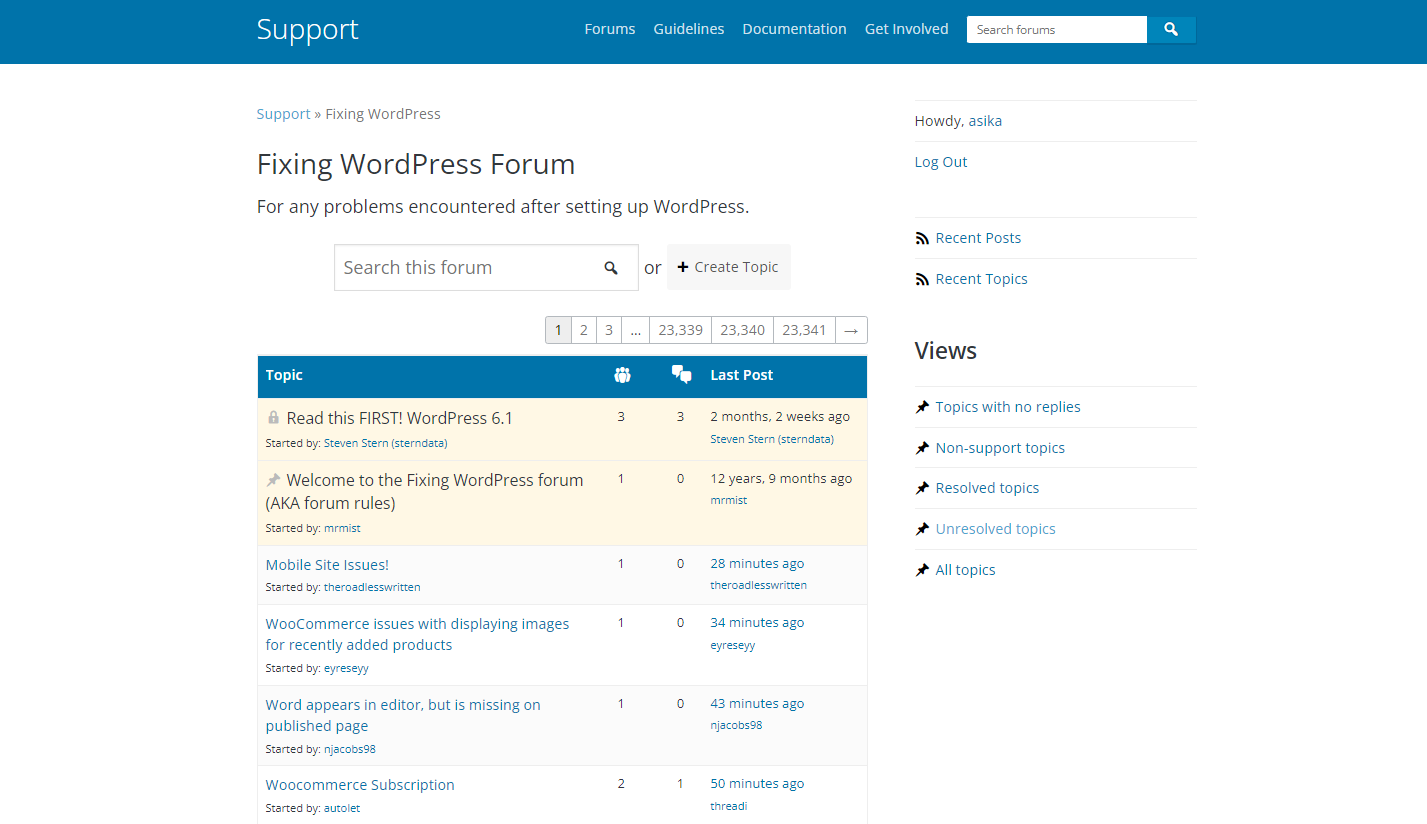This screenshot has height=824, width=1427.
Task: Click the replies speech-bubble icon in table header
Action: [682, 375]
